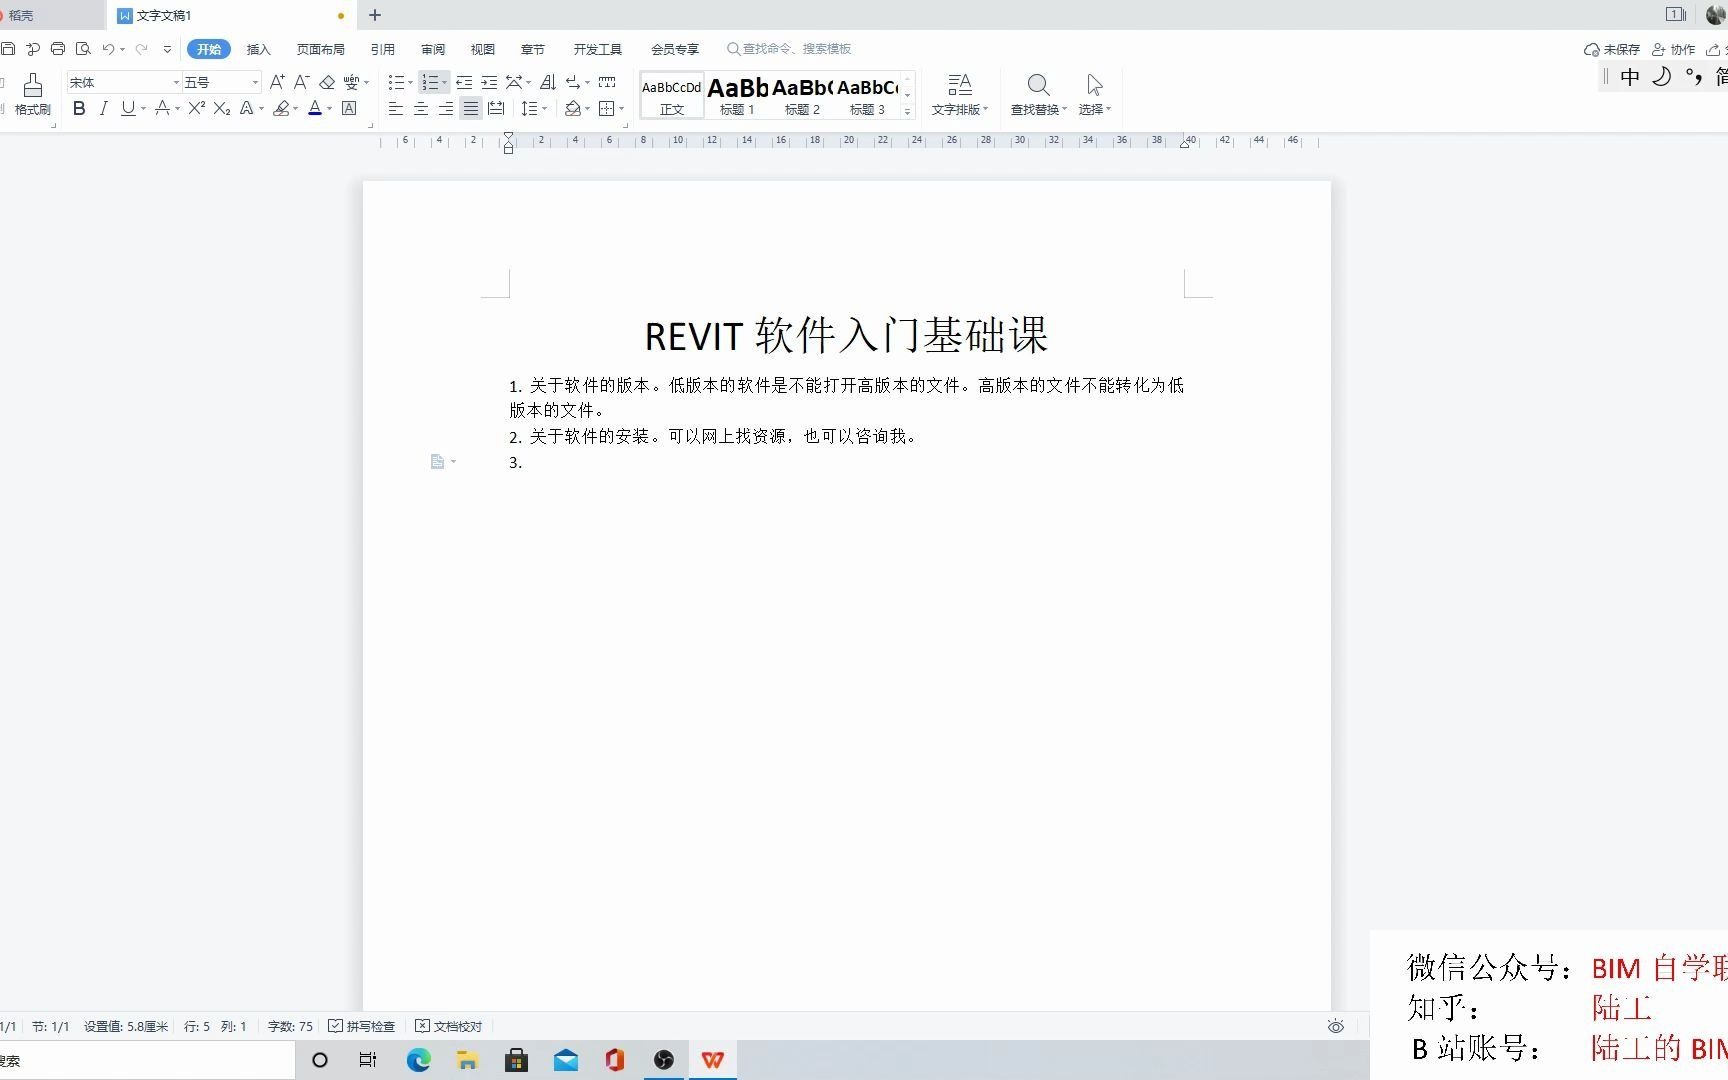
Task: Toggle strikethrough text formatting
Action: coord(162,108)
